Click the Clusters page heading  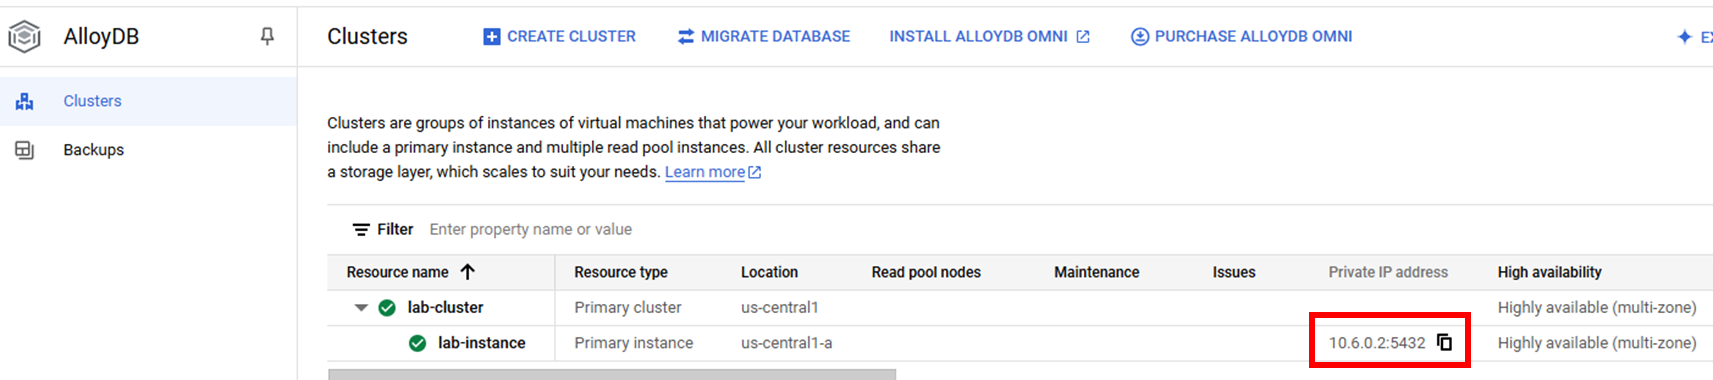click(367, 36)
